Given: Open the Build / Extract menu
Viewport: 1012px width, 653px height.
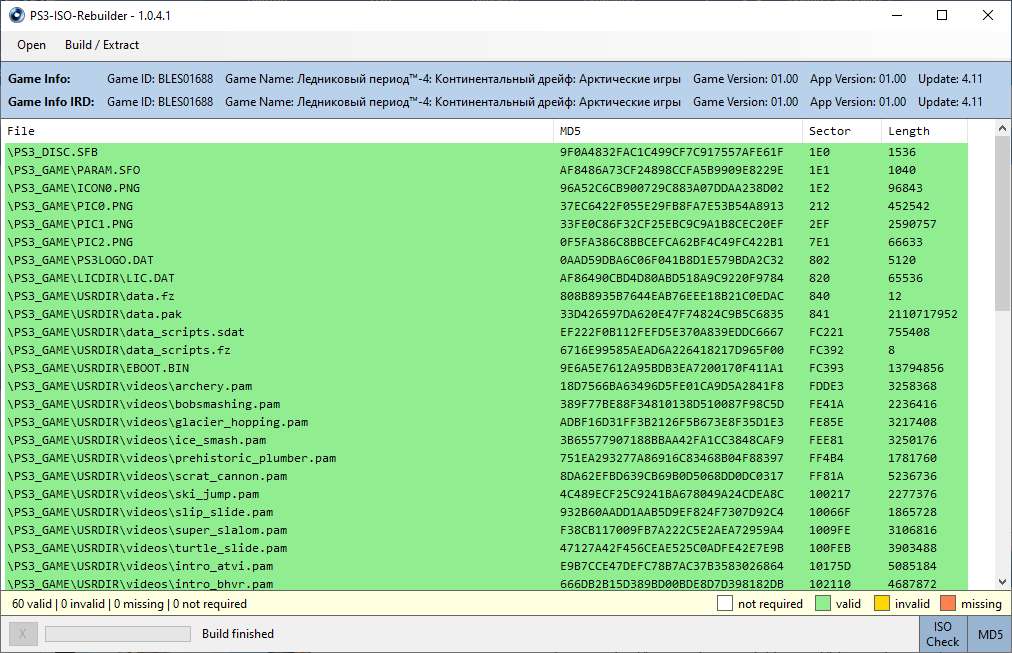Looking at the screenshot, I should [102, 45].
